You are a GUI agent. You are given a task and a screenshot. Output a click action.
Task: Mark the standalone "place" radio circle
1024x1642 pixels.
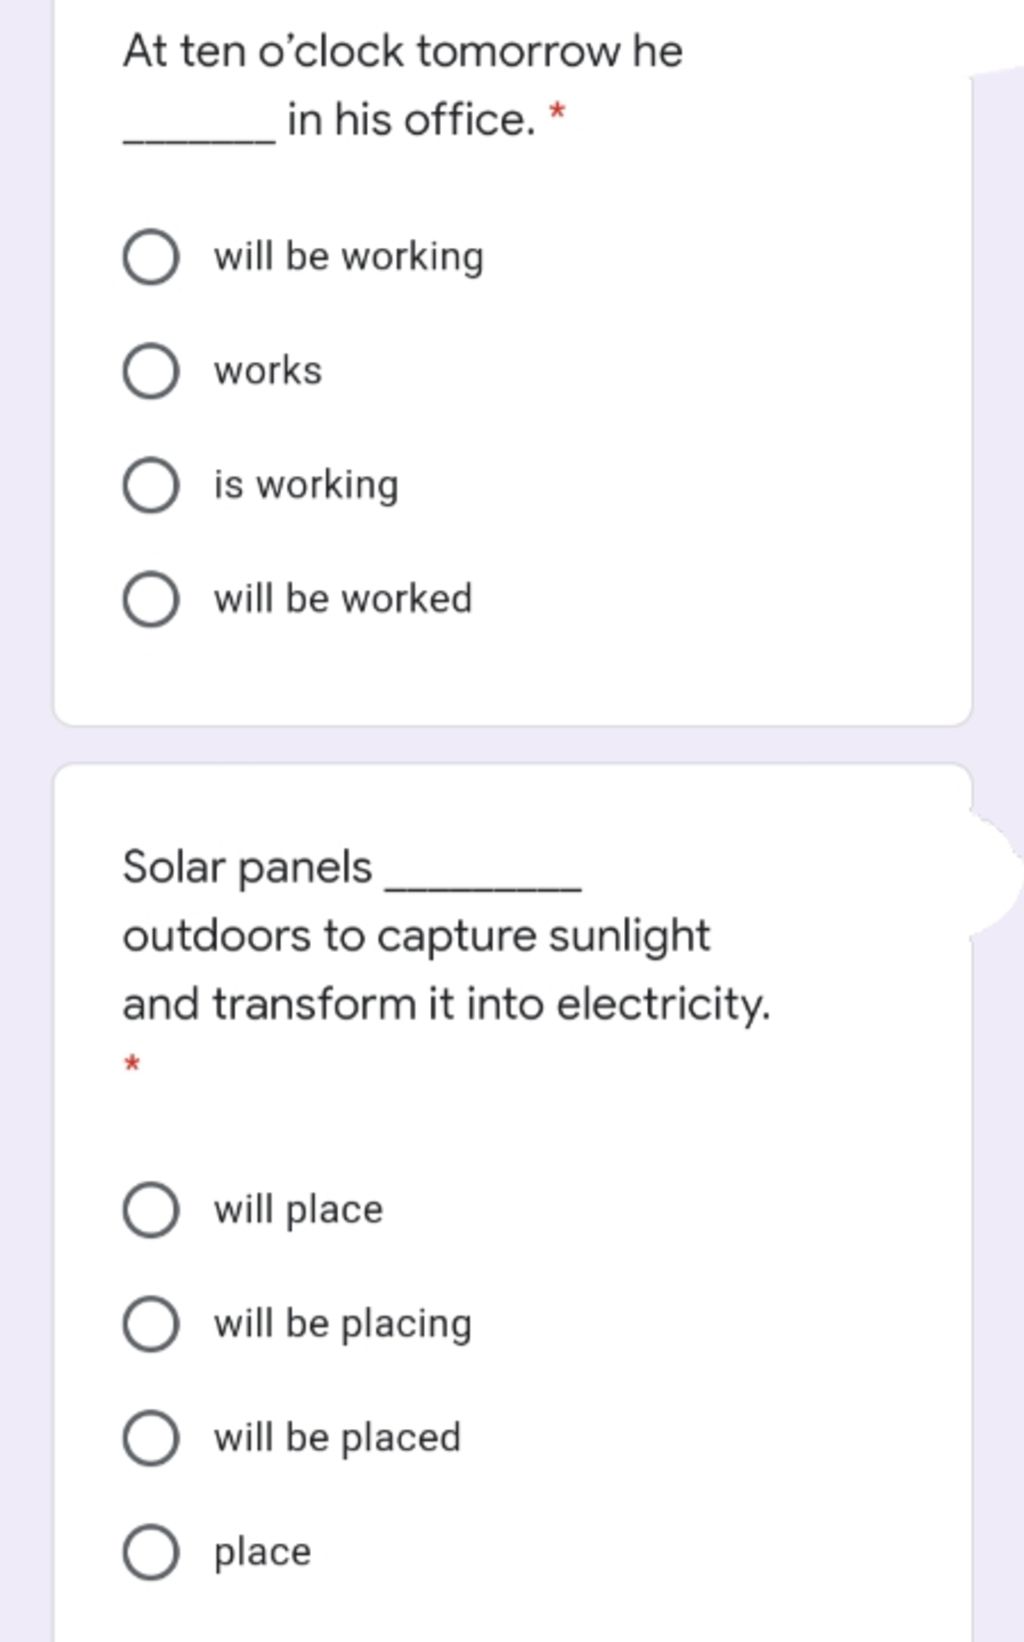(151, 1552)
